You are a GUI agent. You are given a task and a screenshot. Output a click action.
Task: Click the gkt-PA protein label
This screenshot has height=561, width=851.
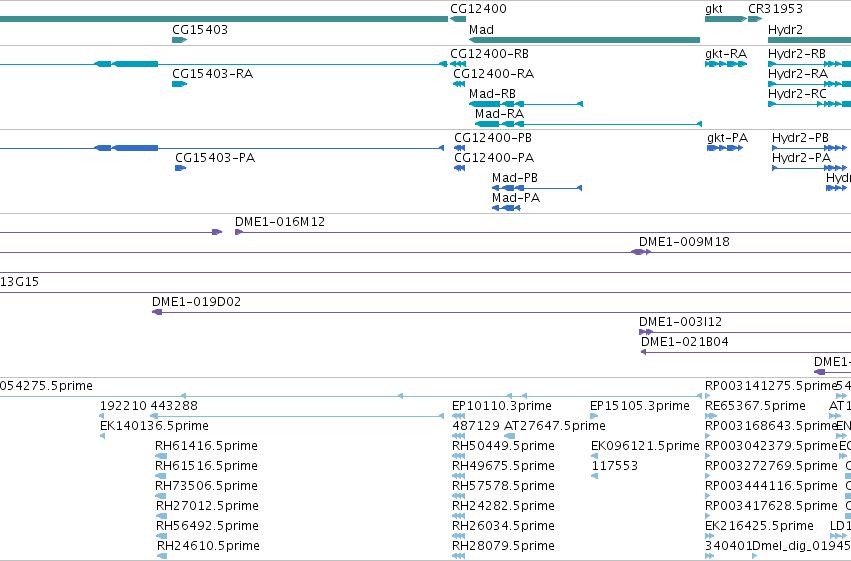[727, 138]
